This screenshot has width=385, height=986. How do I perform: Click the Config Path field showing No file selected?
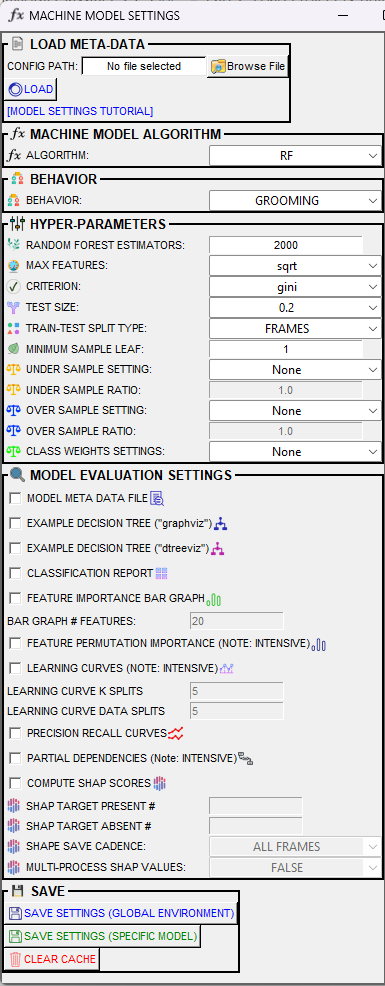144,66
